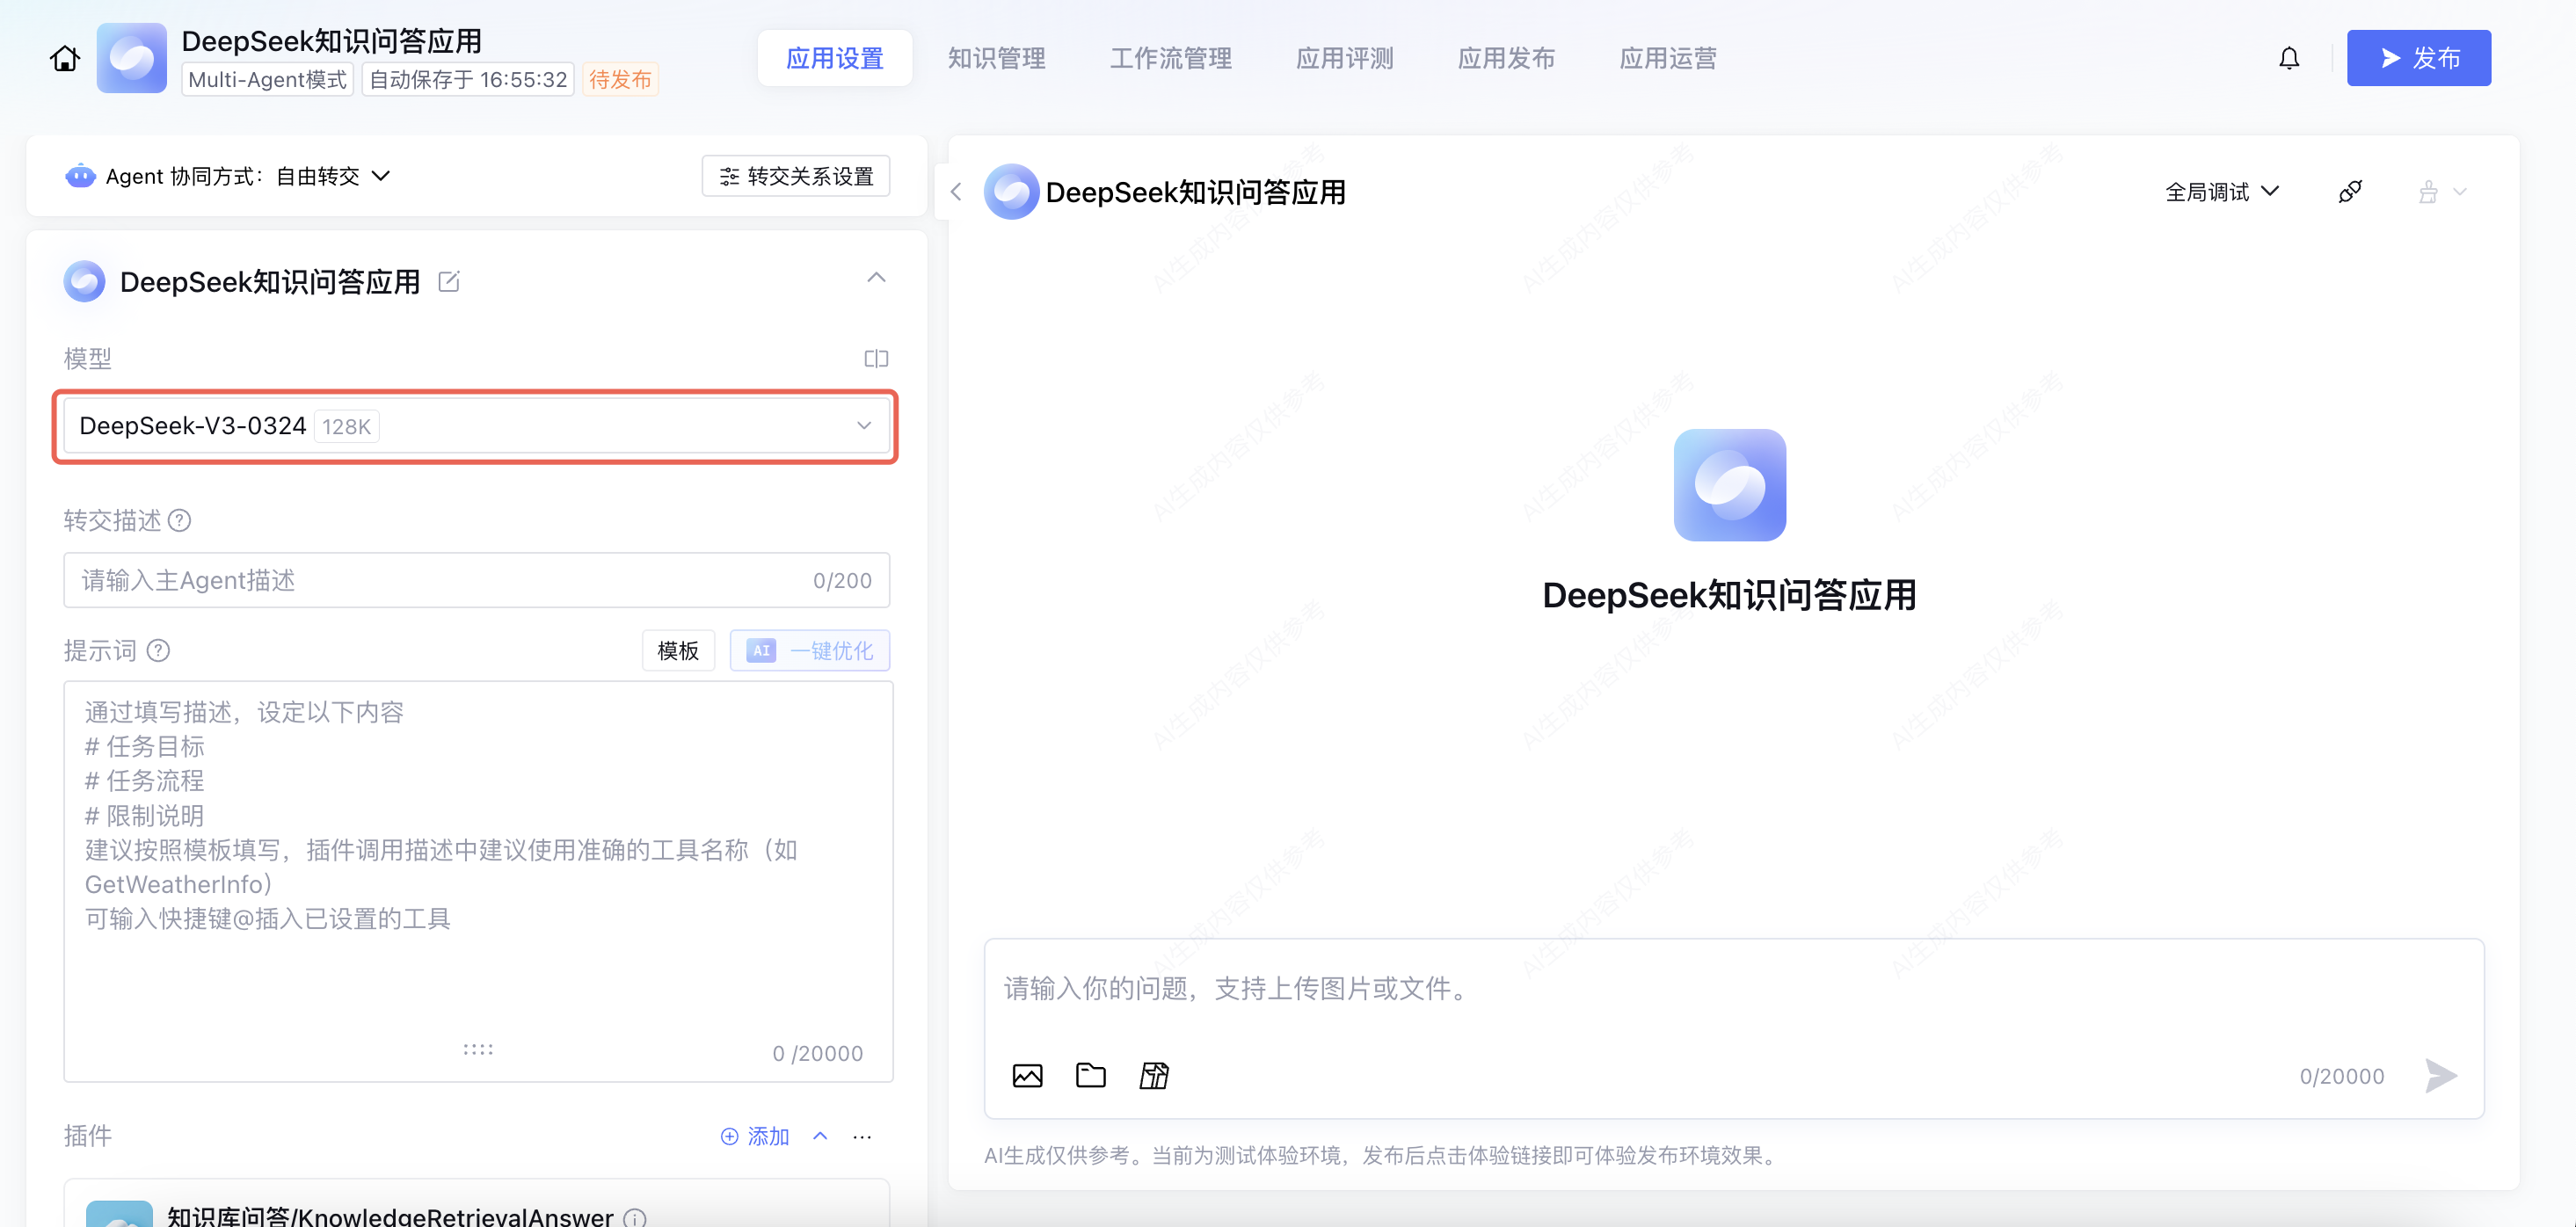Click the 发布 publish button
This screenshot has height=1227, width=2576.
(2418, 59)
